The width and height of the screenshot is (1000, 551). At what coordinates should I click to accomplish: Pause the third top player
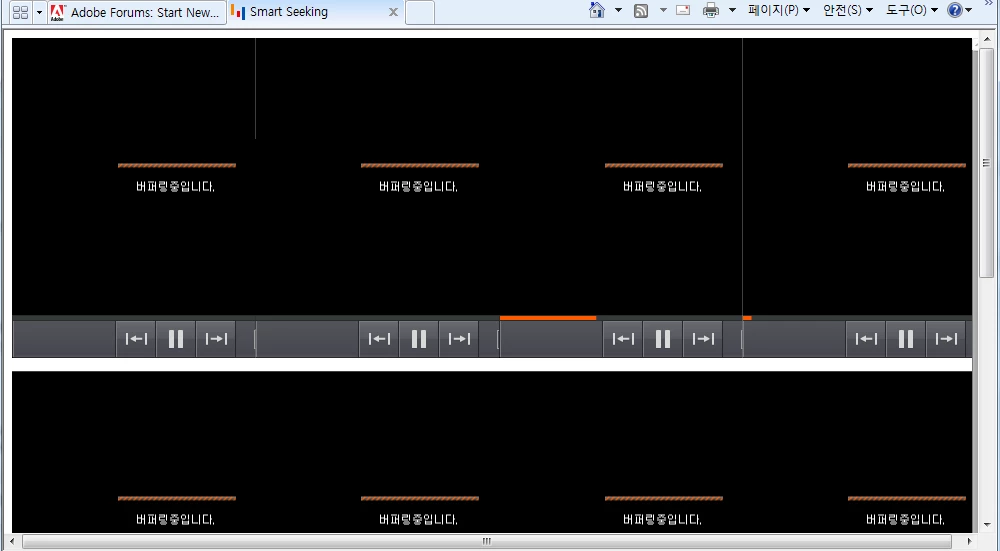tap(663, 339)
